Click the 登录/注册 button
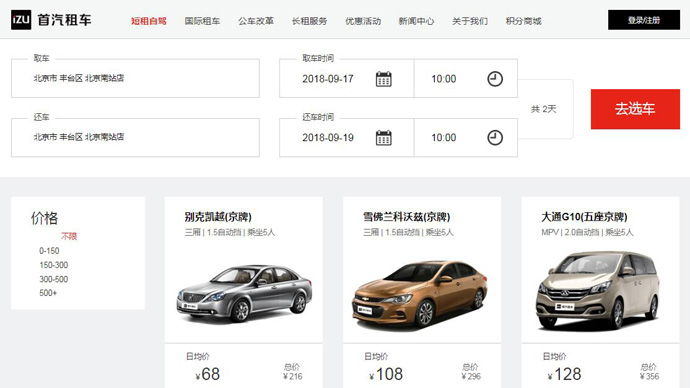 pos(644,20)
